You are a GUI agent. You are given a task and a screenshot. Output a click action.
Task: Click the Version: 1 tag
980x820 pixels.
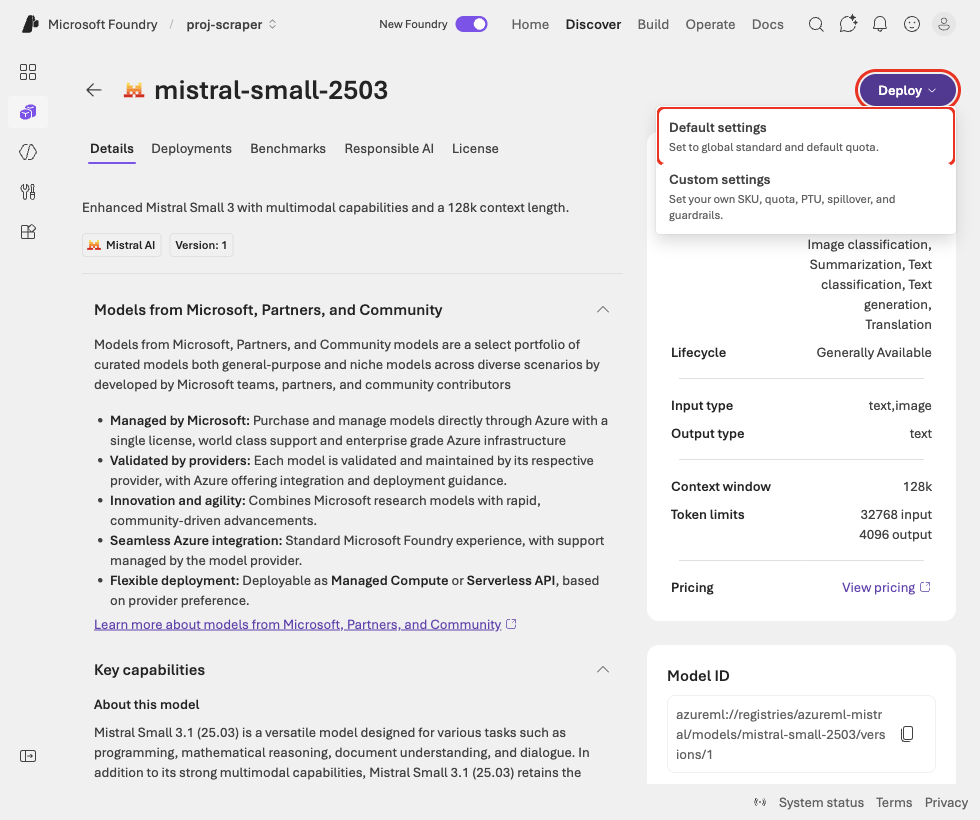201,245
